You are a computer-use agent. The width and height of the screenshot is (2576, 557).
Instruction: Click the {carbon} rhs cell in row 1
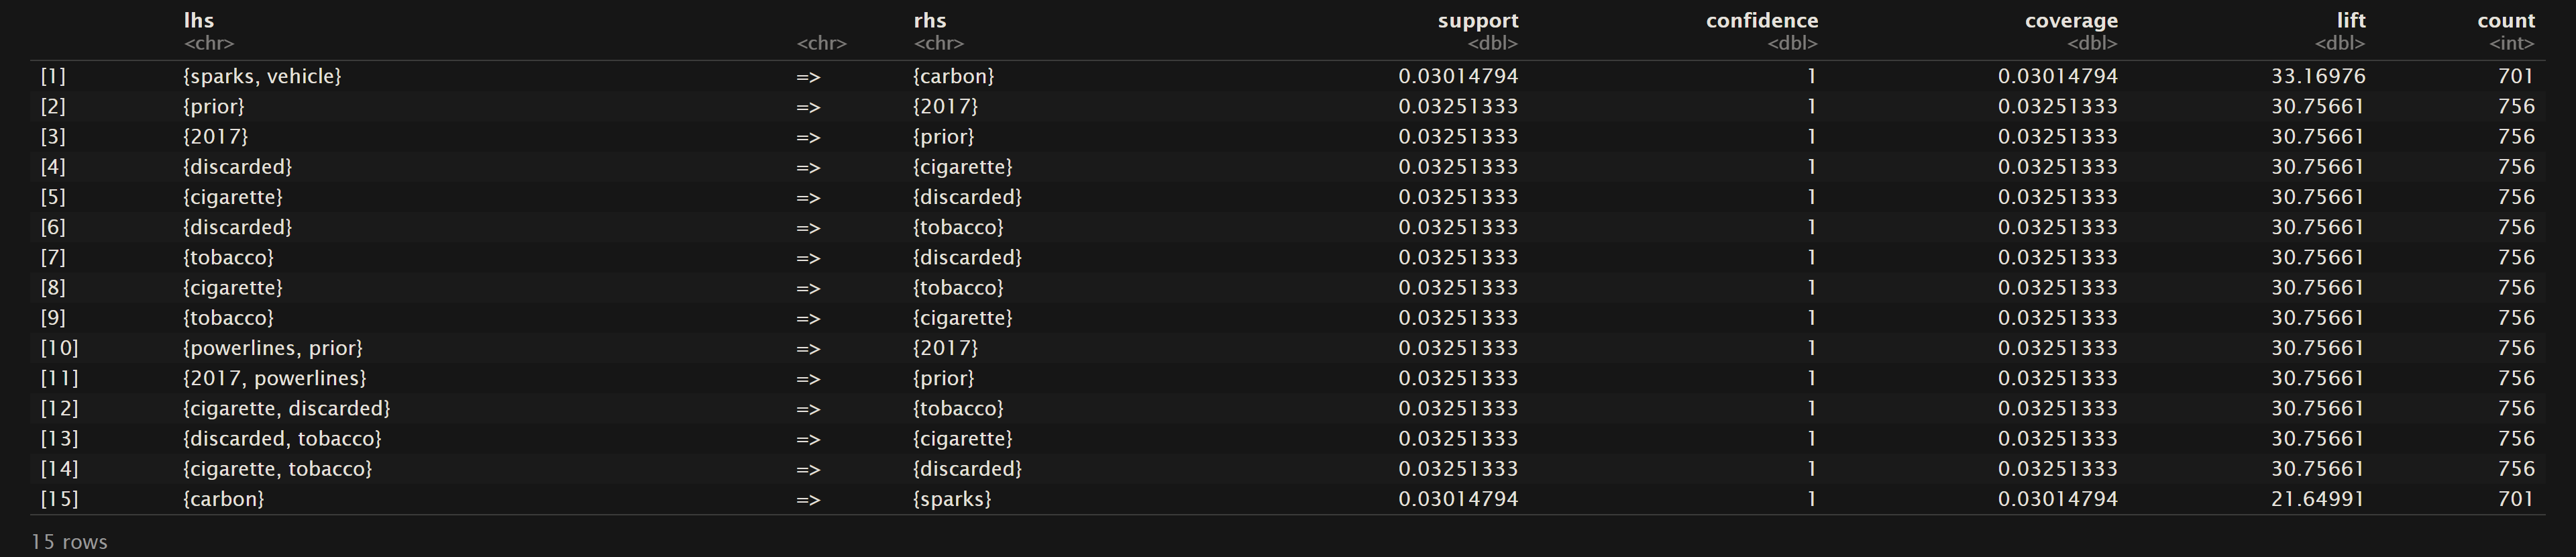click(954, 76)
